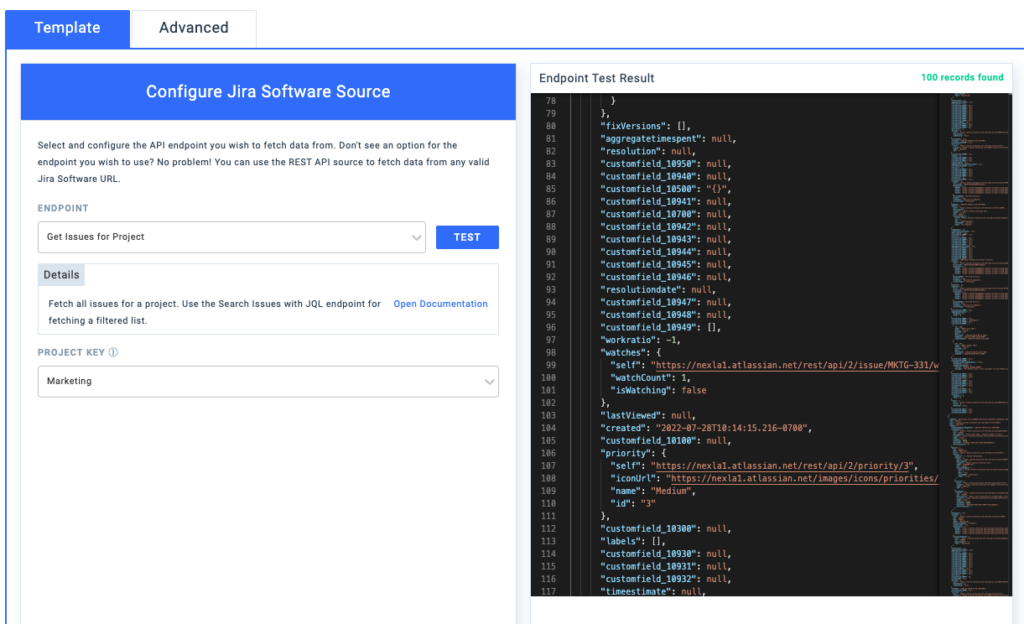Click the "labels" line

coord(633,541)
